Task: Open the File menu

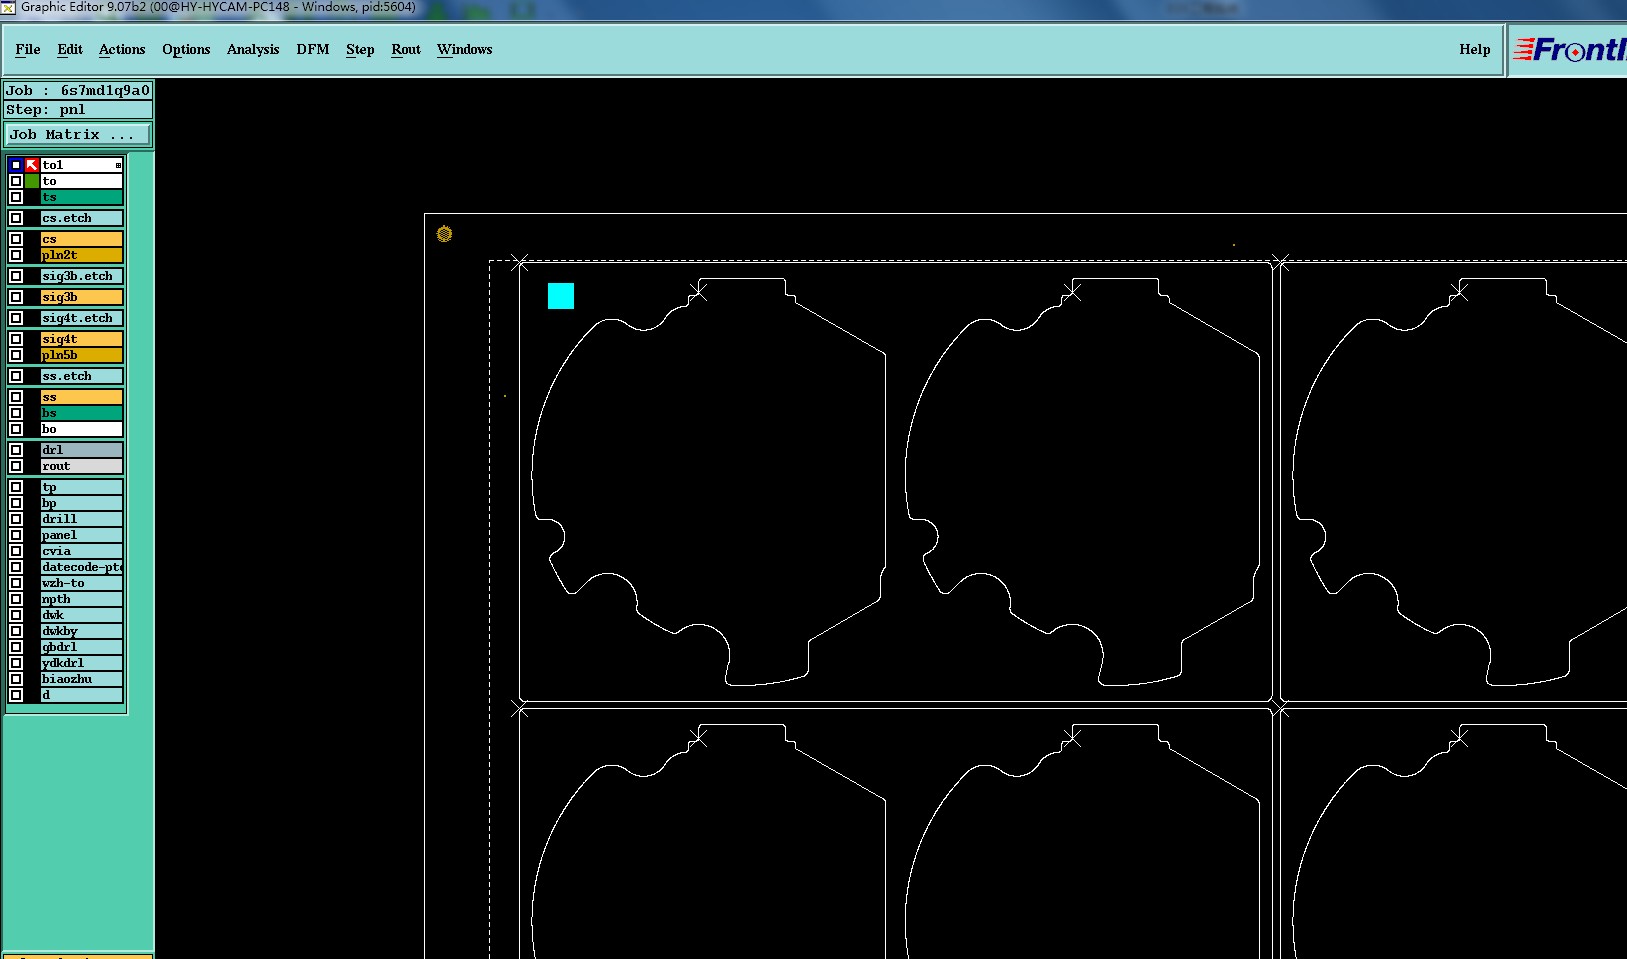Action: [28, 49]
